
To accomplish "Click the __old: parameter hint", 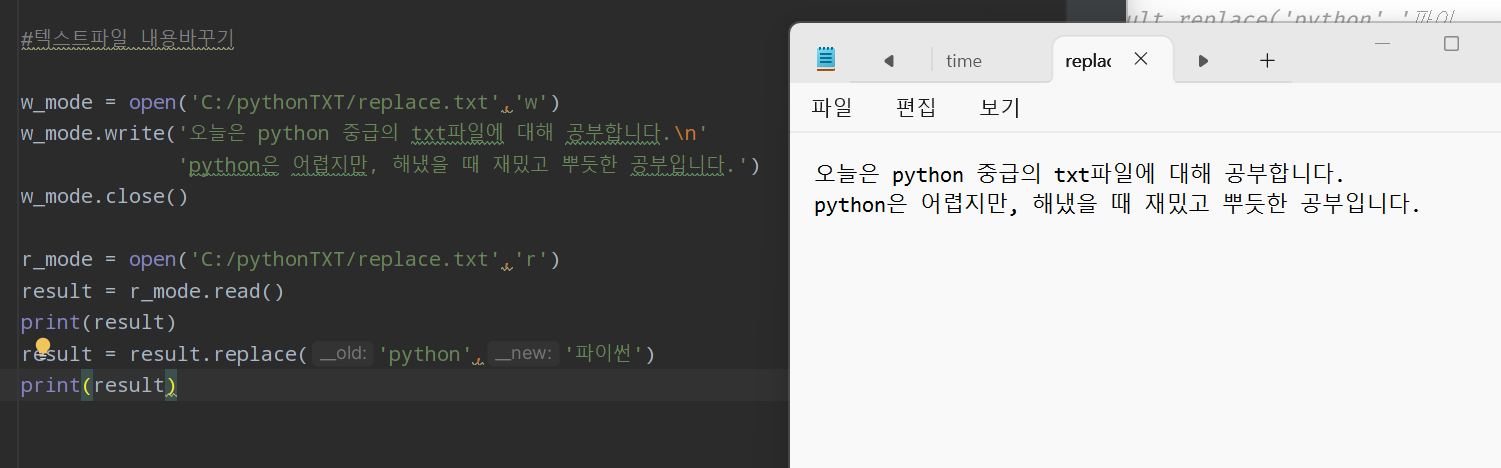I will tap(343, 354).
